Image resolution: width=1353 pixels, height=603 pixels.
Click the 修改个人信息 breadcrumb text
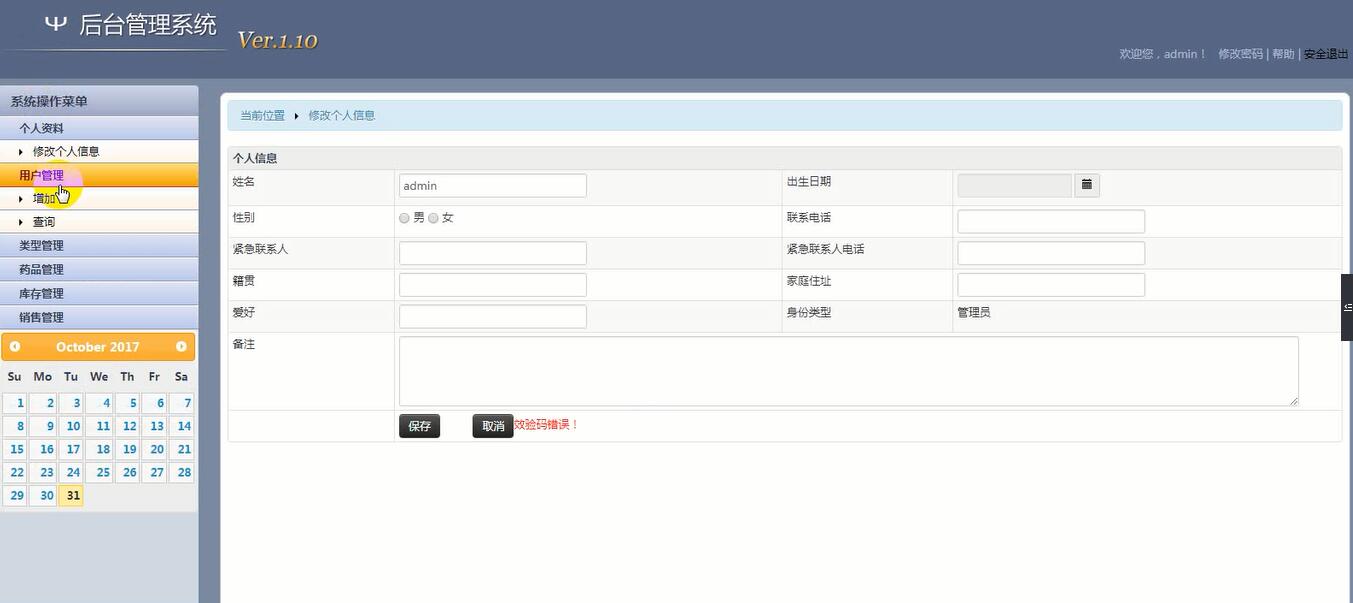(342, 116)
